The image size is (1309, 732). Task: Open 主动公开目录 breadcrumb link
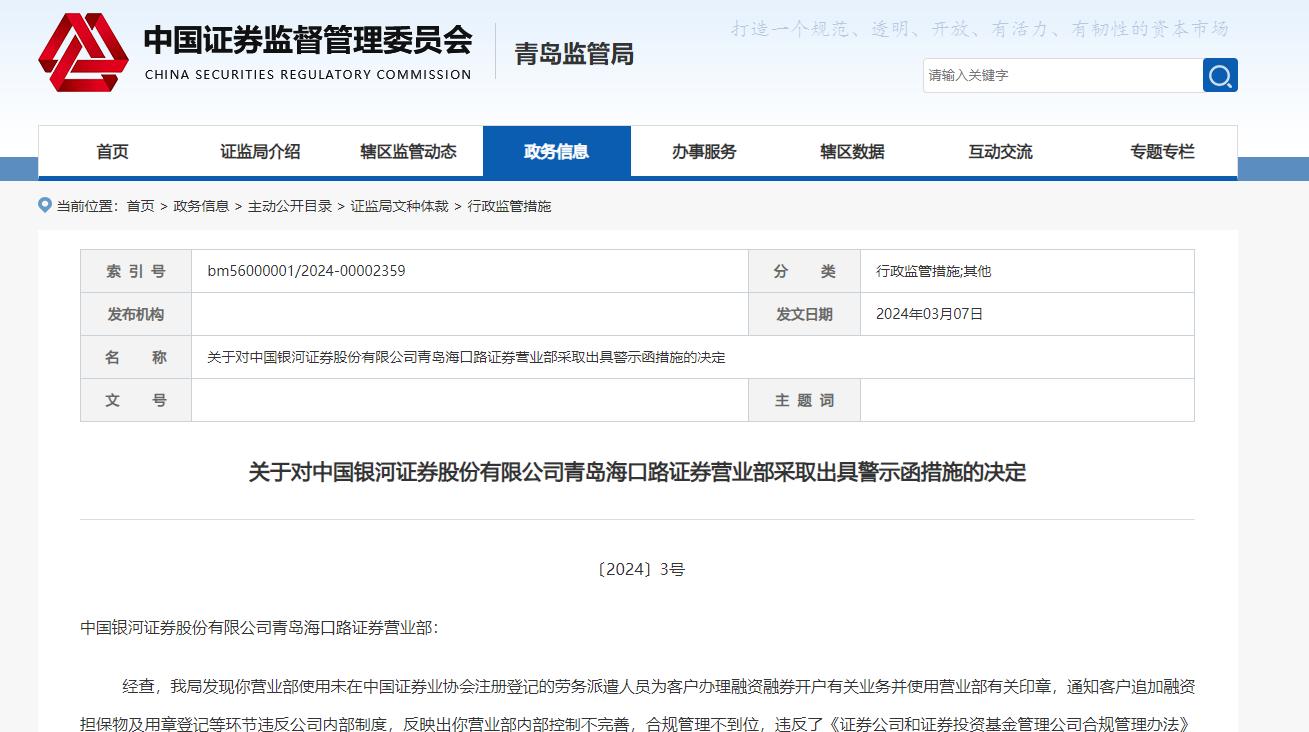pos(290,206)
